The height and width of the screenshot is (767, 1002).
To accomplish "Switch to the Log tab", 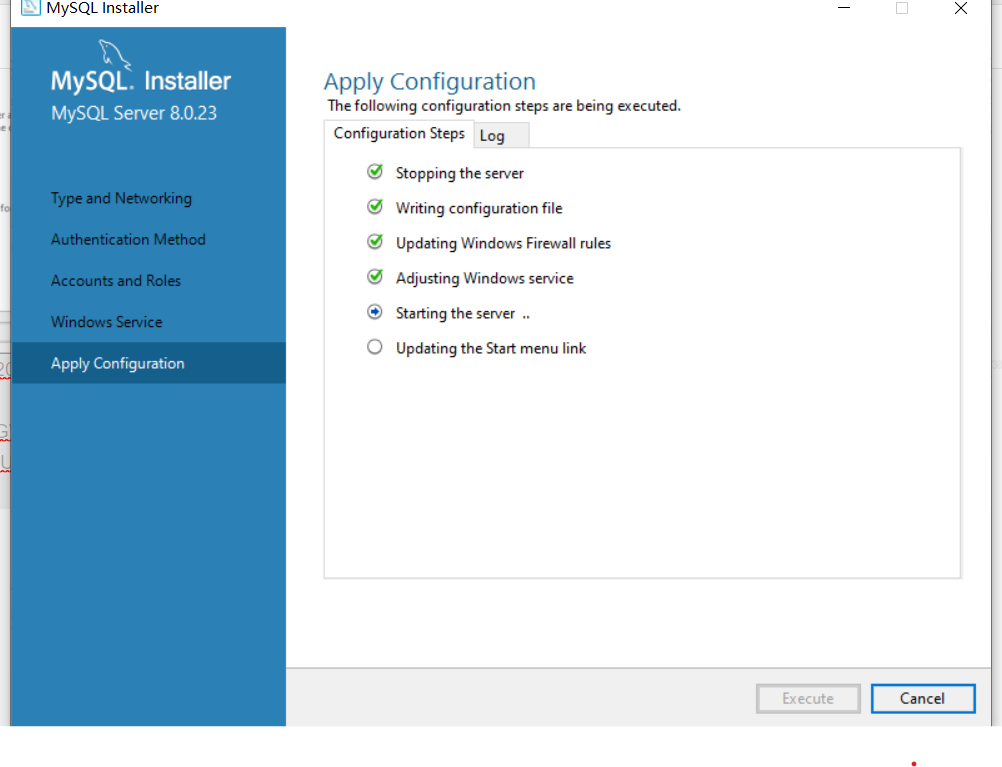I will coord(500,136).
